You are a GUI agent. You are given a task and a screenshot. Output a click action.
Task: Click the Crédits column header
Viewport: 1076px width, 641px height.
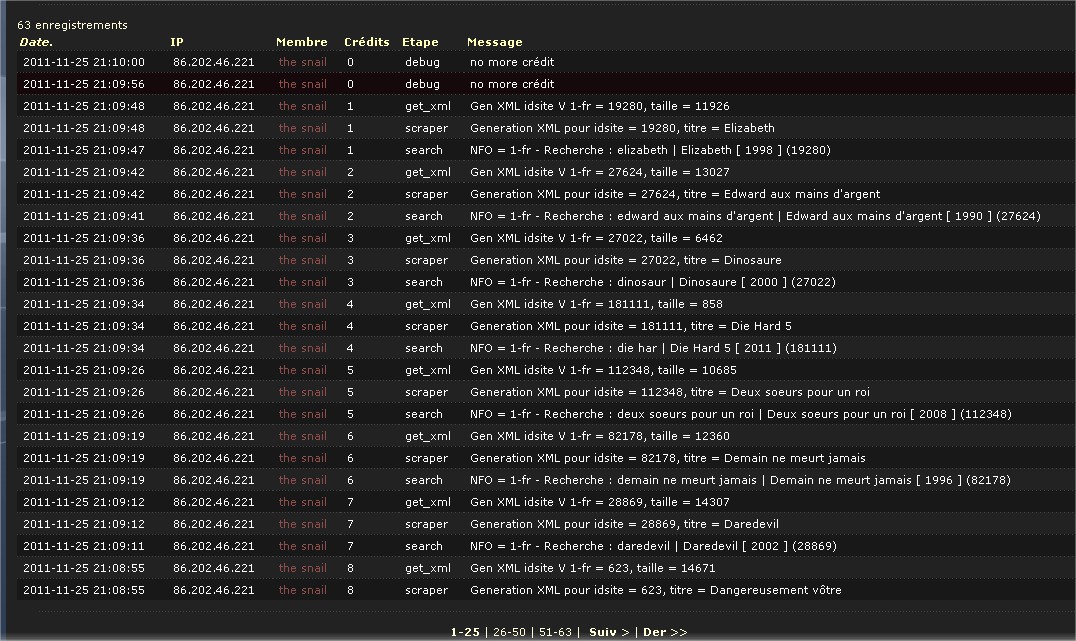click(x=366, y=42)
